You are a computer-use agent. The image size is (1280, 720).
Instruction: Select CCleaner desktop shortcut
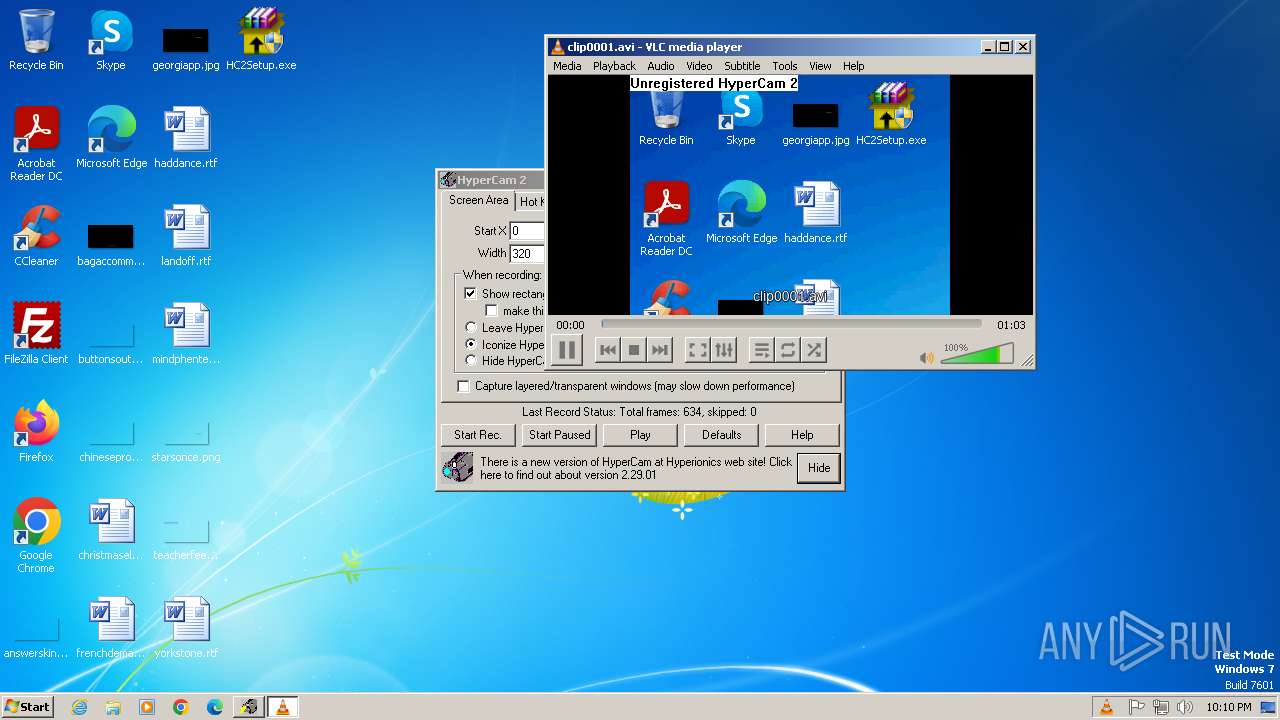point(36,236)
